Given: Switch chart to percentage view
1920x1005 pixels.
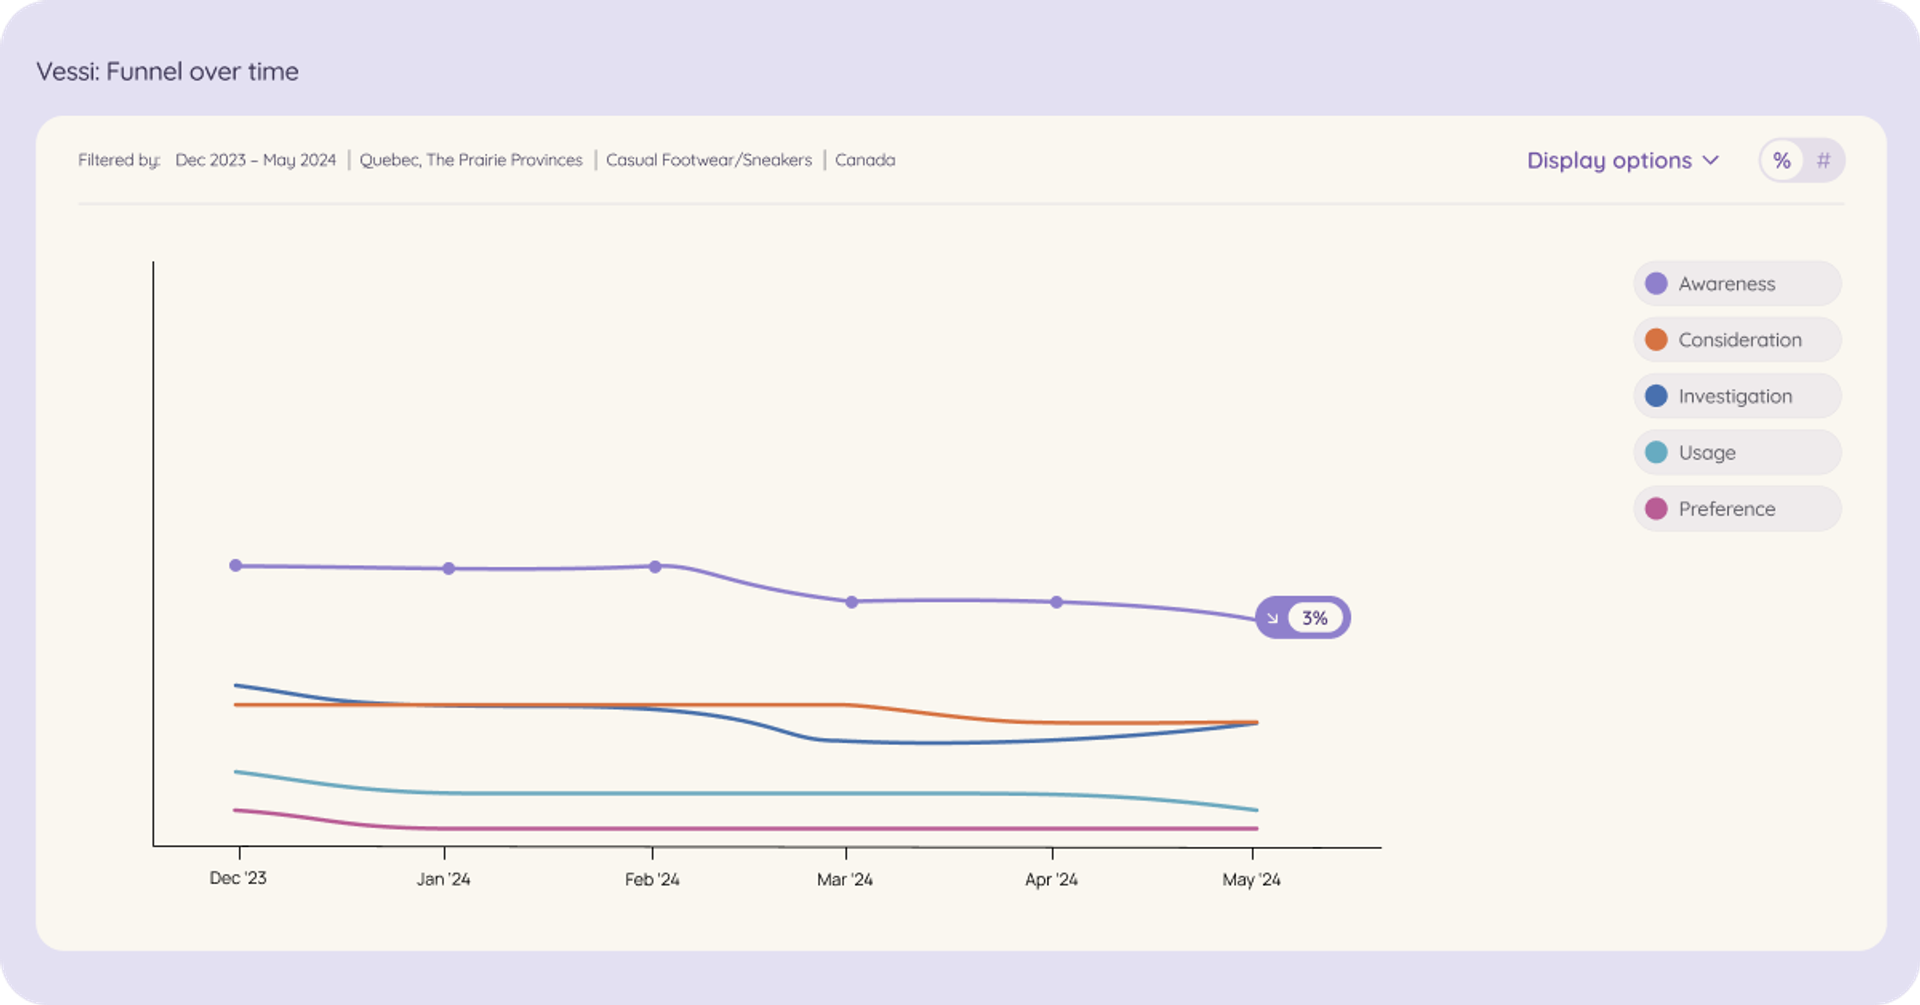Looking at the screenshot, I should point(1781,160).
